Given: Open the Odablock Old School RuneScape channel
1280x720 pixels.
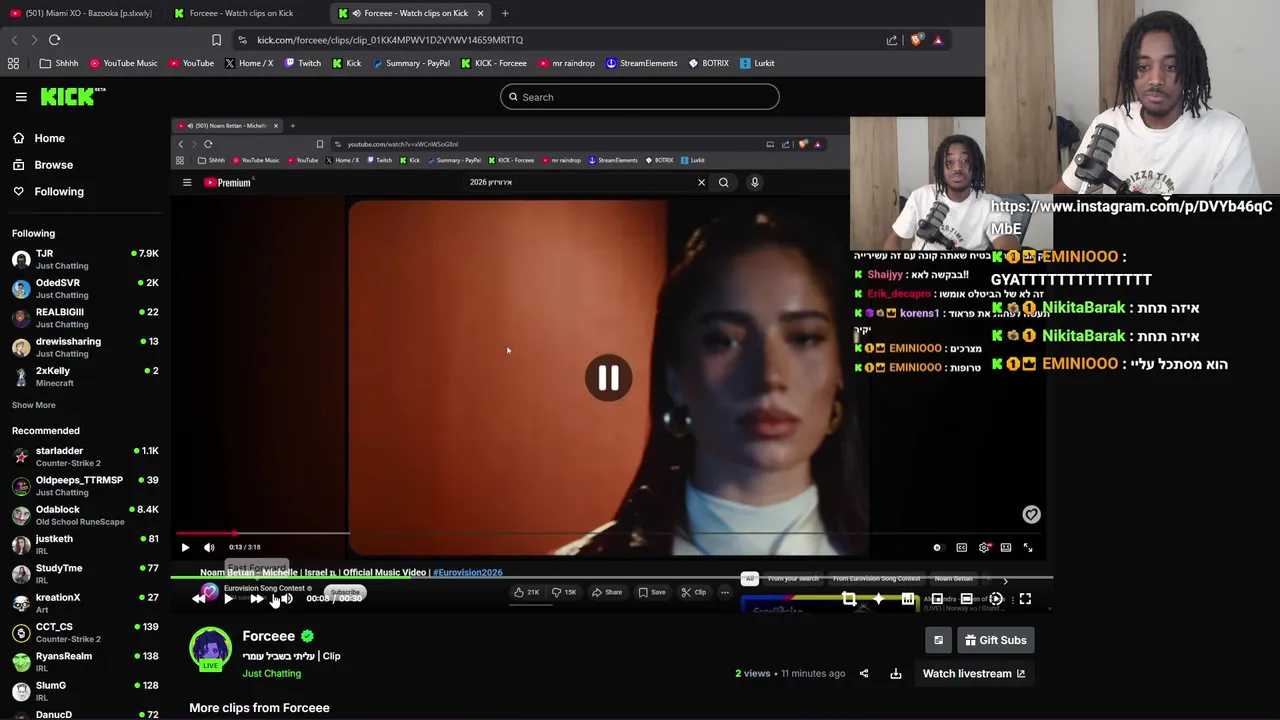Looking at the screenshot, I should 85,515.
